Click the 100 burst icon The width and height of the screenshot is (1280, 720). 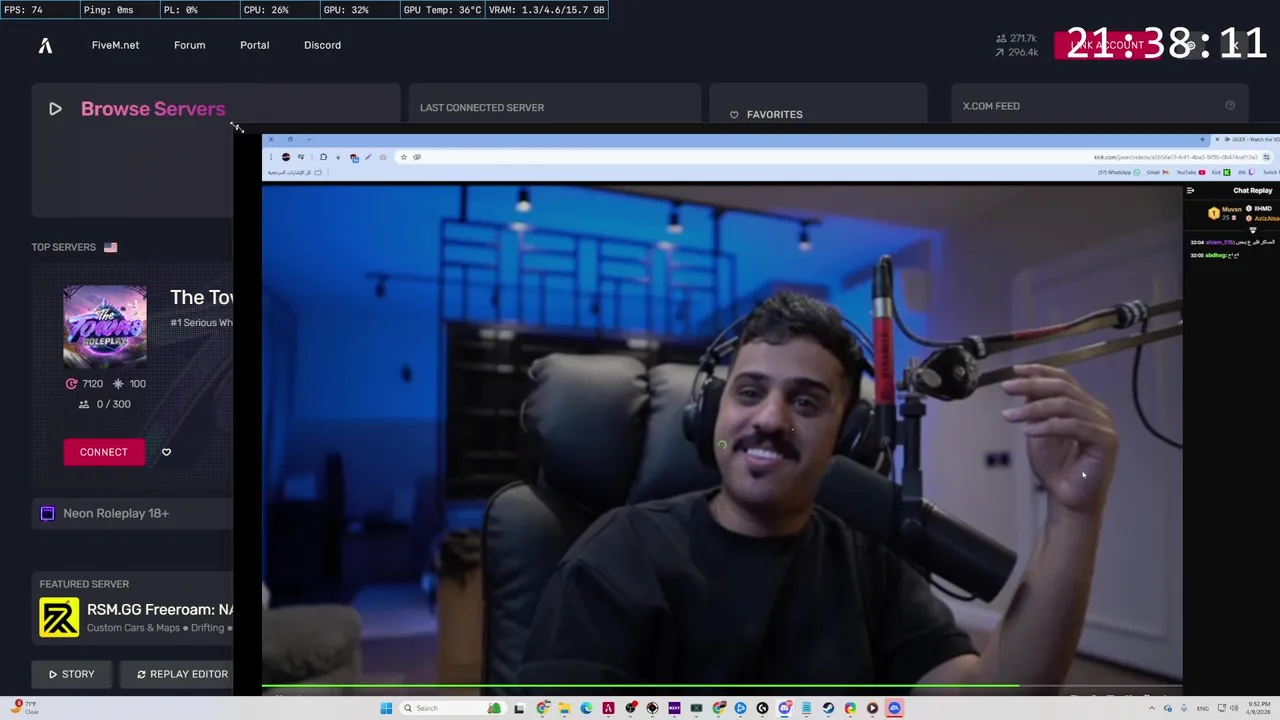(x=118, y=384)
